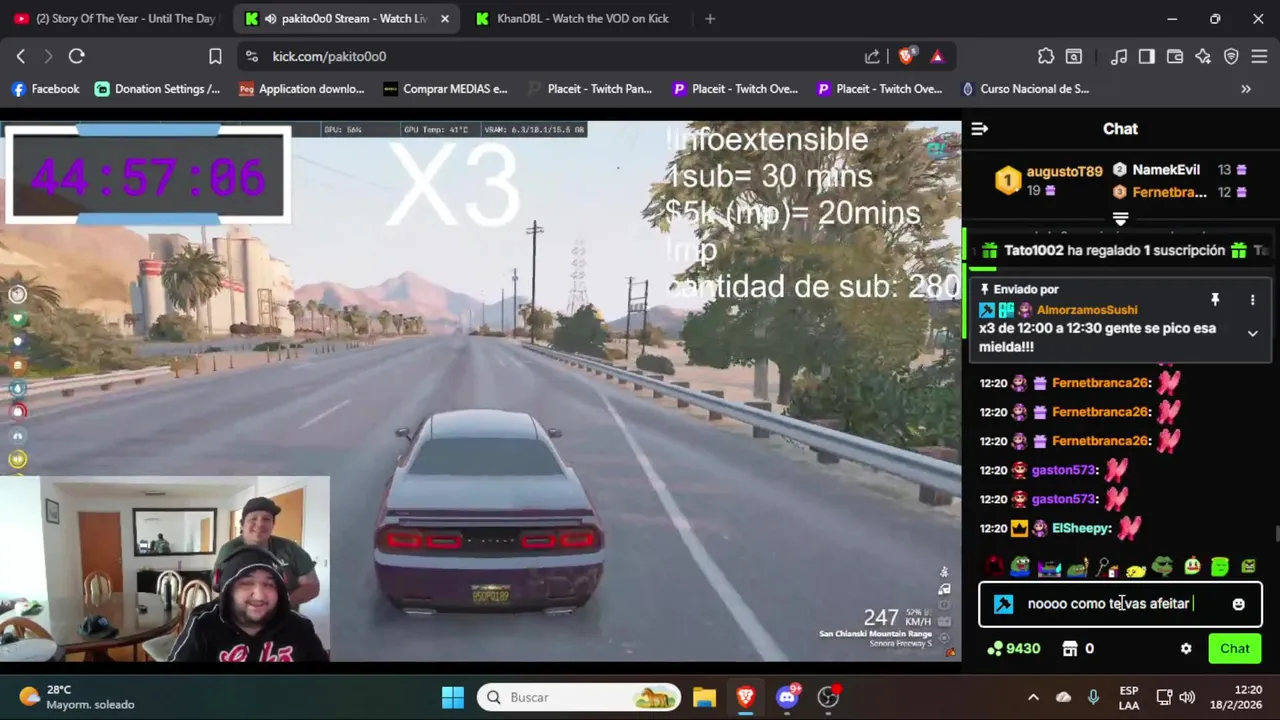Open the emoji picker in the chat box
The width and height of the screenshot is (1280, 720).
(x=1238, y=604)
